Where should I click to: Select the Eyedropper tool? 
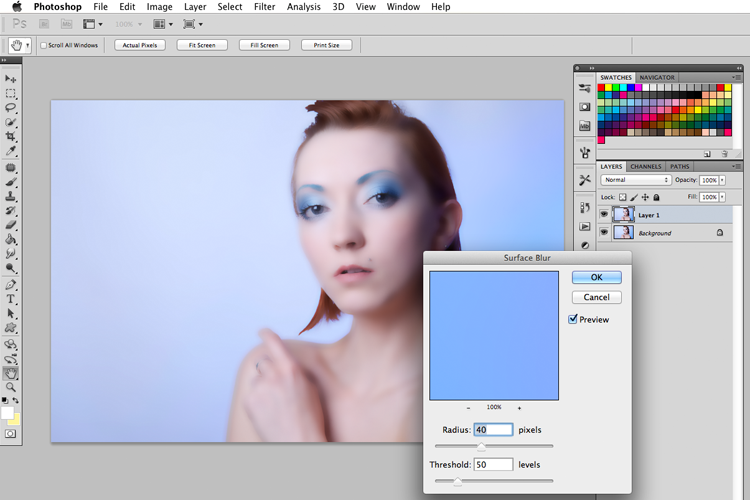pos(11,151)
